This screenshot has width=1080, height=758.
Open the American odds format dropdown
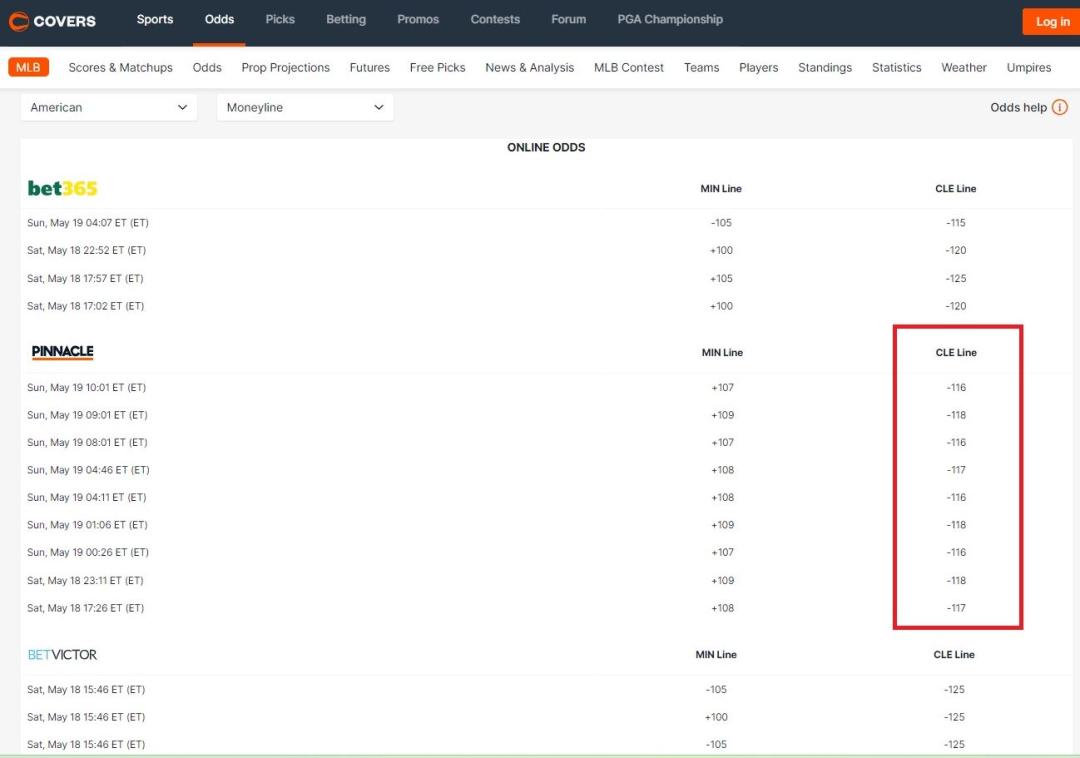point(109,107)
